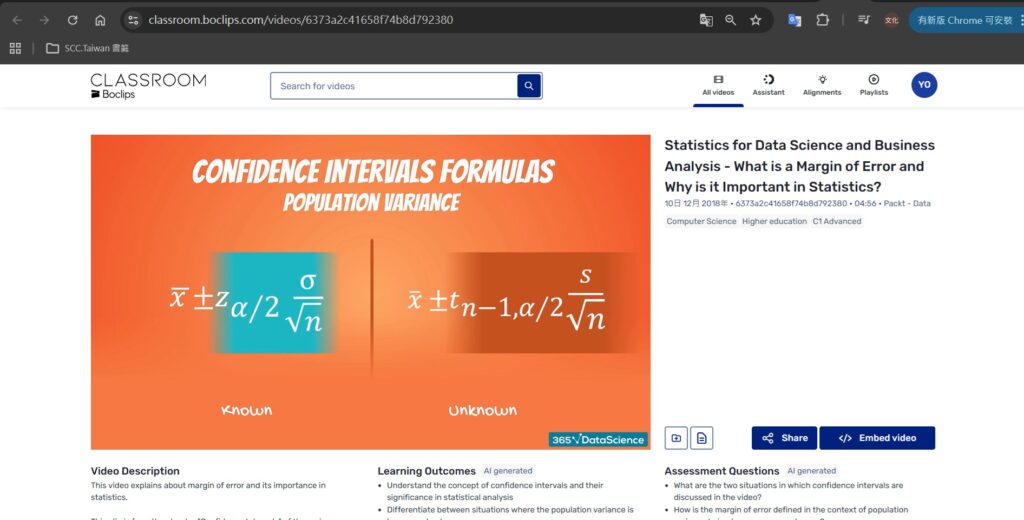Screen dimensions: 1024x520
Task: Play the Confidence Intervals video thumbnail
Action: (370, 292)
